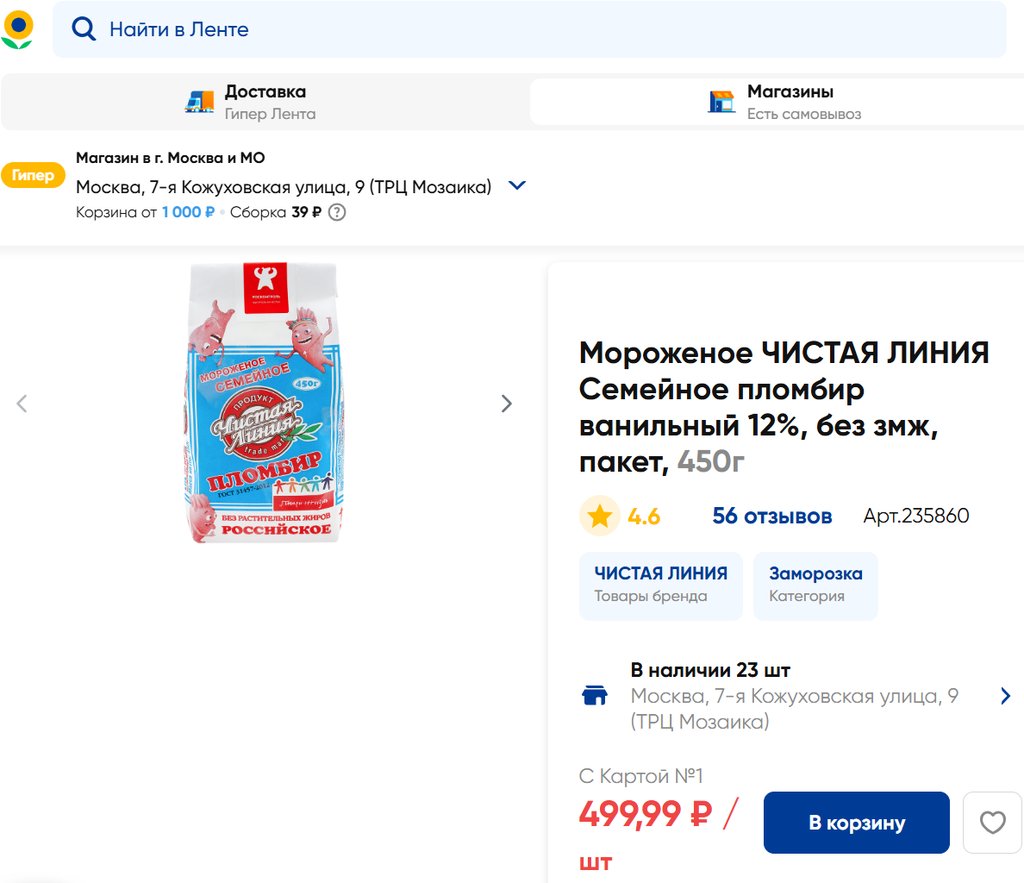Open the Заморозка category chip
1024x883 pixels.
click(815, 585)
